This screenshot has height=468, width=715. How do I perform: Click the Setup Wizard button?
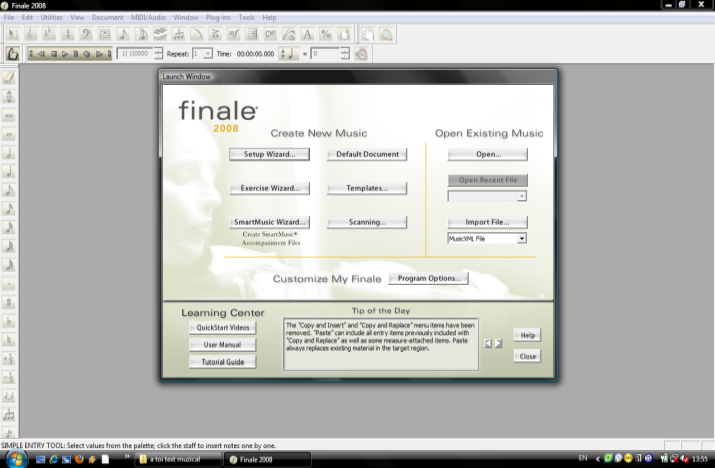(269, 154)
